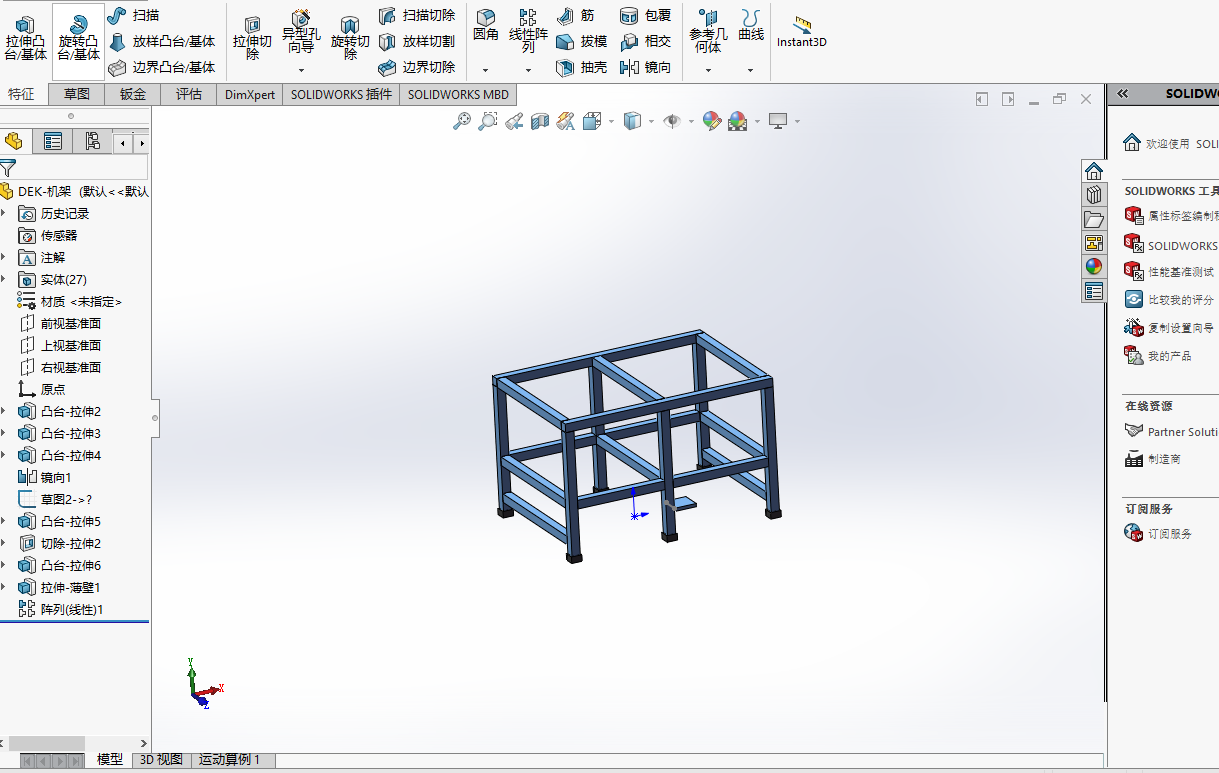Click the 抽壳 shell tool
This screenshot has width=1219, height=773.
tap(582, 67)
